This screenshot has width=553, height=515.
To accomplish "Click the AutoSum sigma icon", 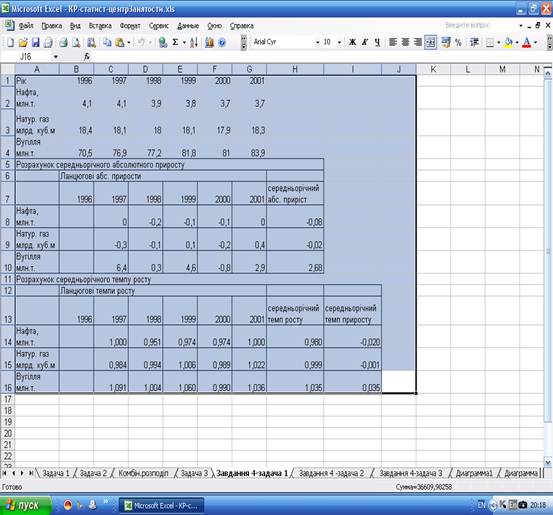I will click(175, 43).
